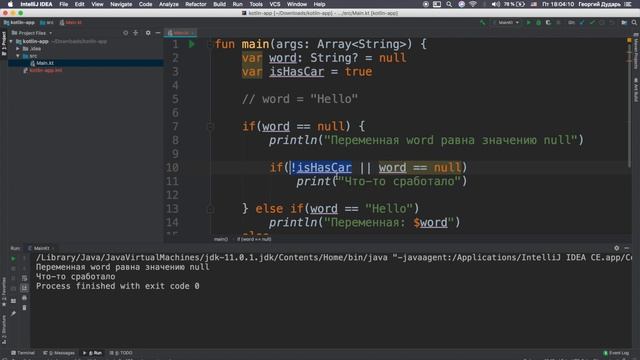
Task: Hide the Run panel with minus icon
Action: tap(627, 248)
